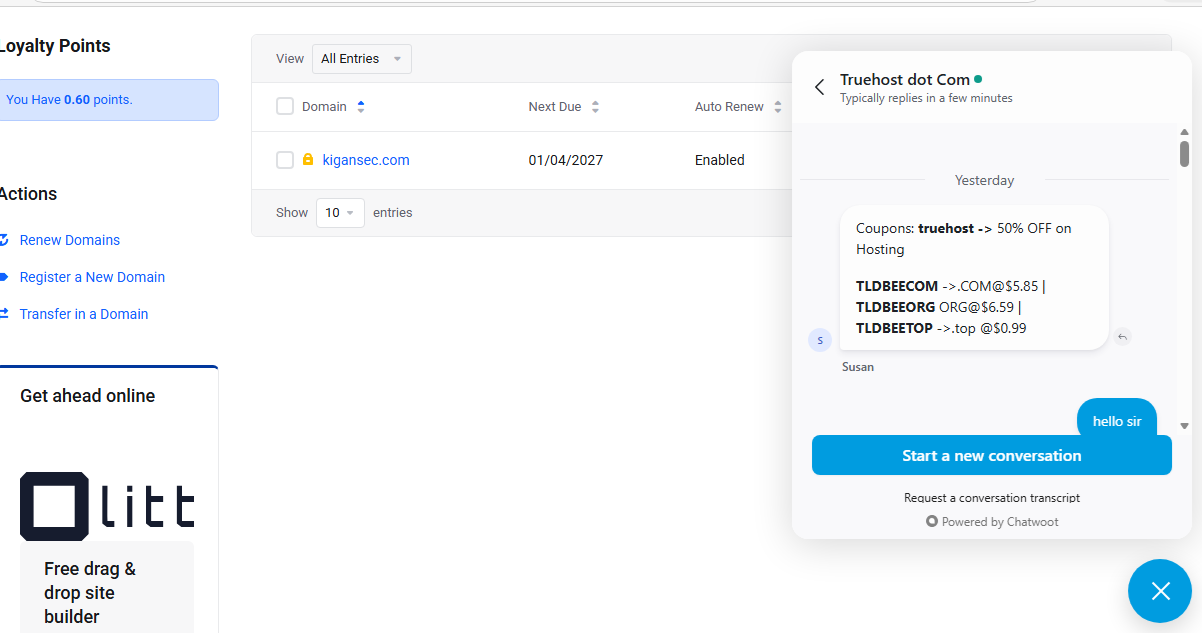Click the Get ahead online heading
The image size is (1202, 633).
click(x=88, y=396)
